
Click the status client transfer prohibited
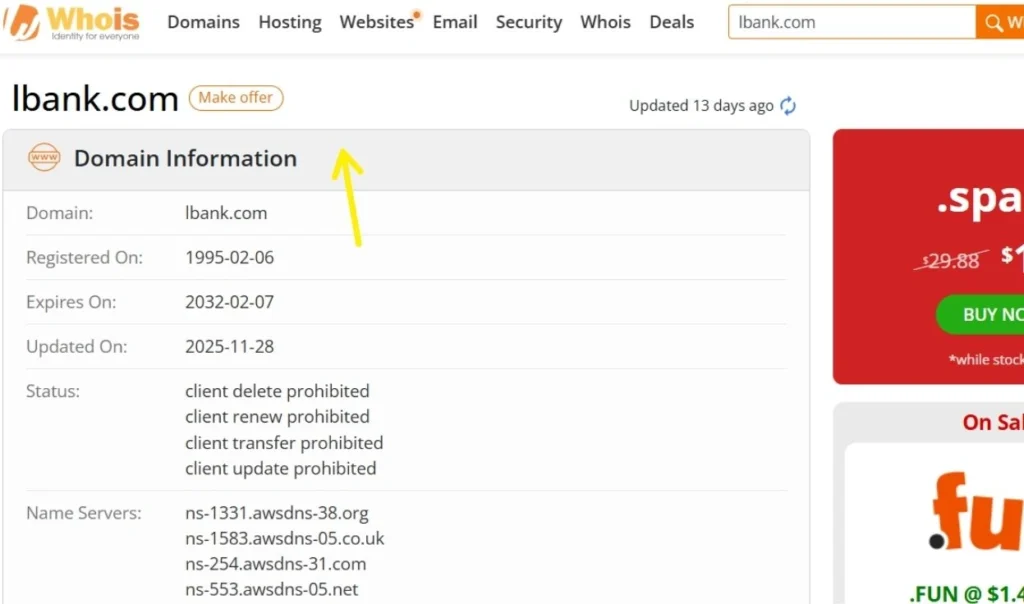(x=284, y=443)
